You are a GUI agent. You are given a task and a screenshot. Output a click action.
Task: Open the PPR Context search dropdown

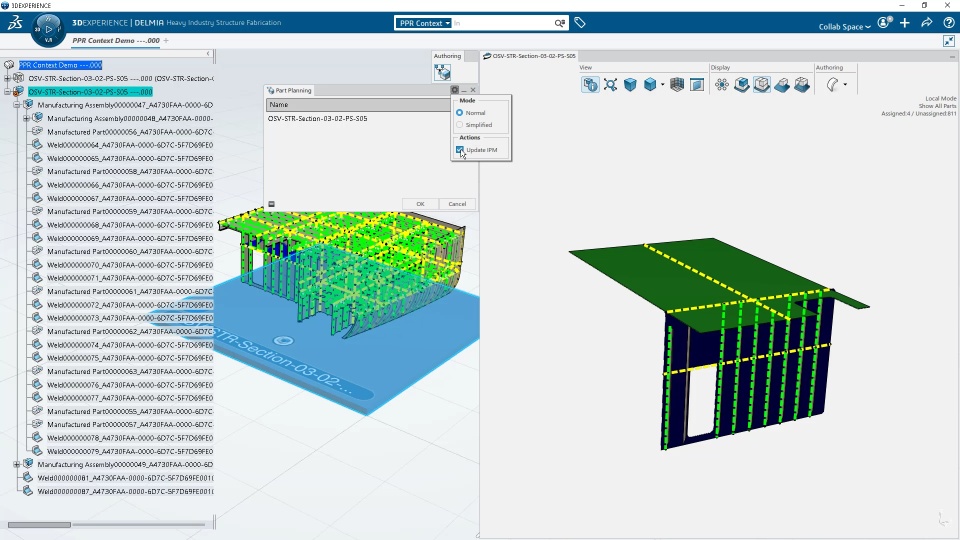click(x=423, y=23)
